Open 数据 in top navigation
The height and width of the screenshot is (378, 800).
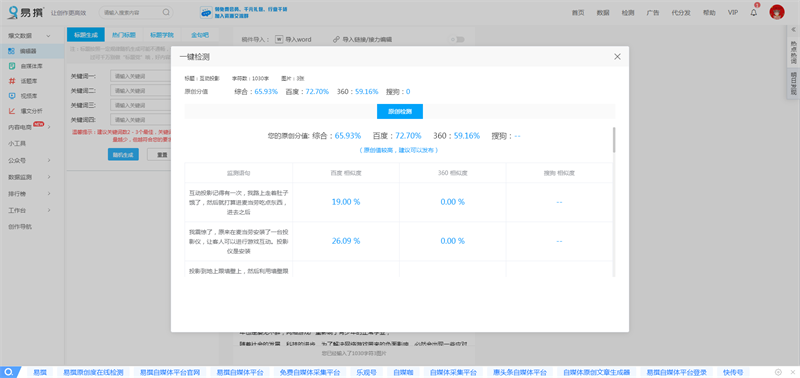603,12
